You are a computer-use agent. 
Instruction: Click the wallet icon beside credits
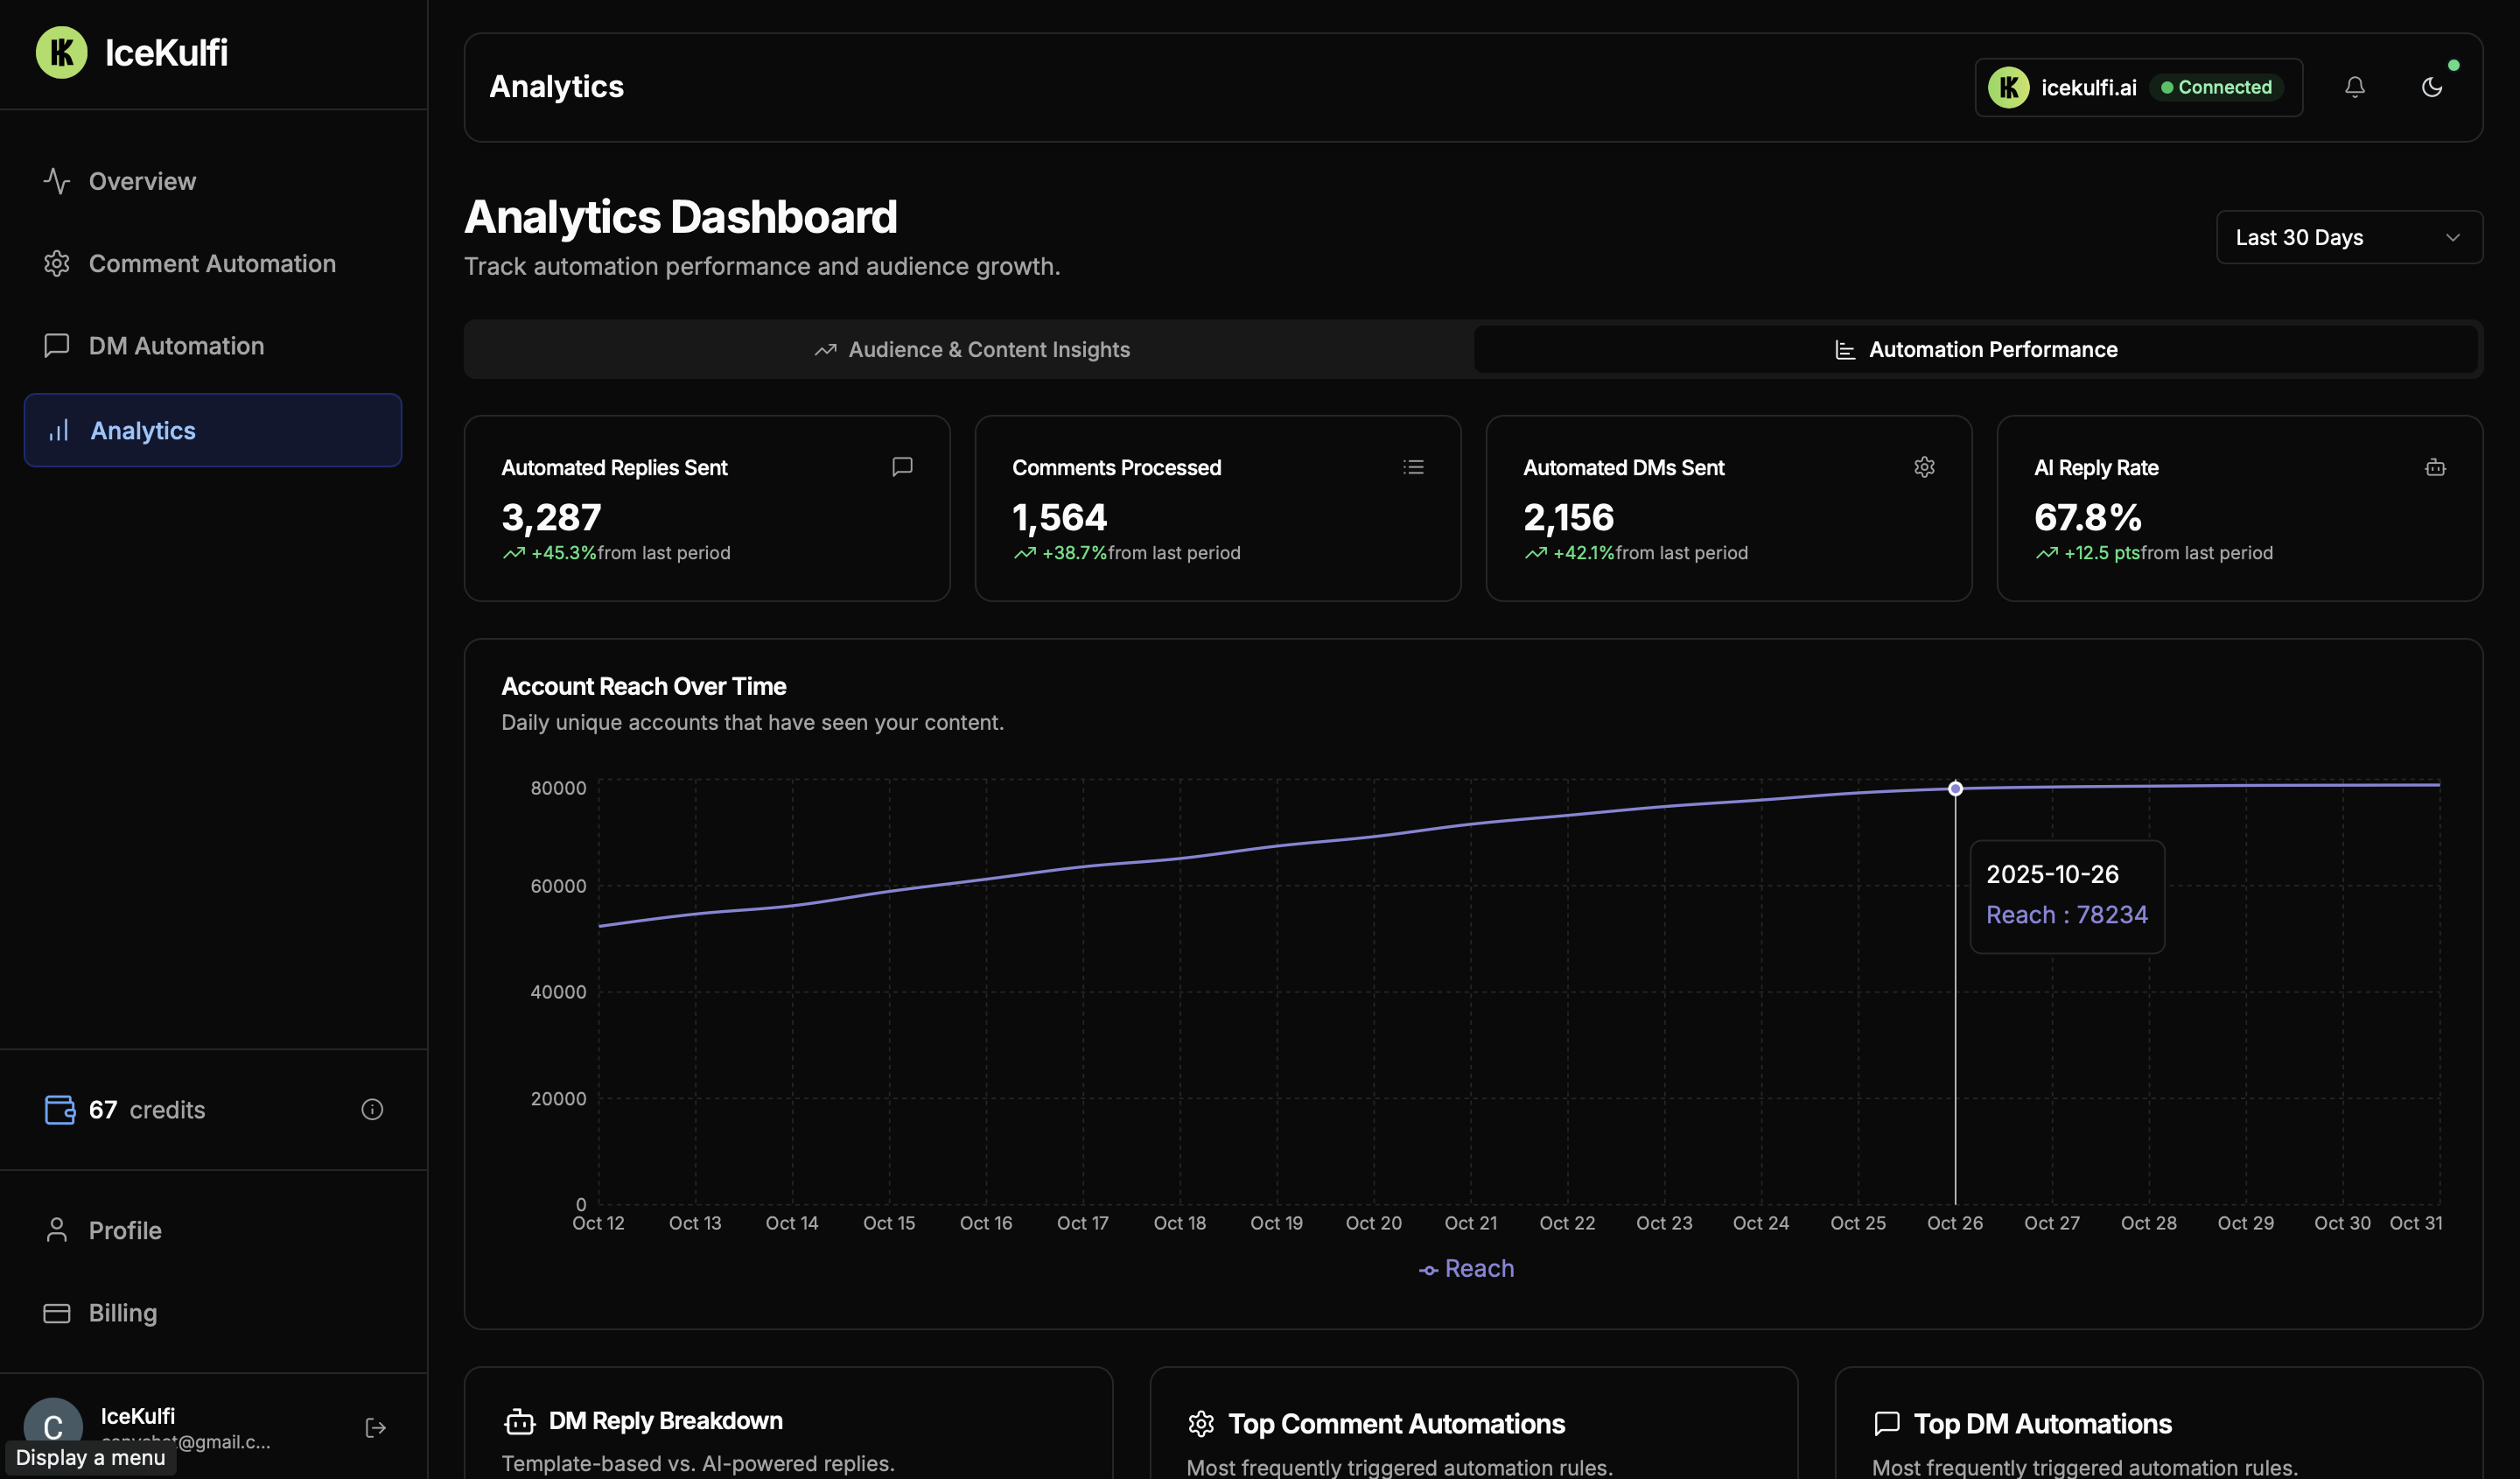click(60, 1109)
